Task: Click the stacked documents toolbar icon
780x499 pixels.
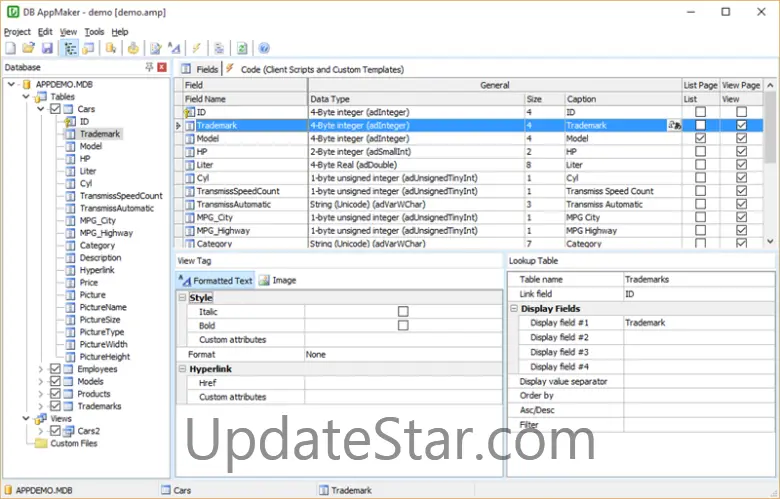Action: [219, 48]
